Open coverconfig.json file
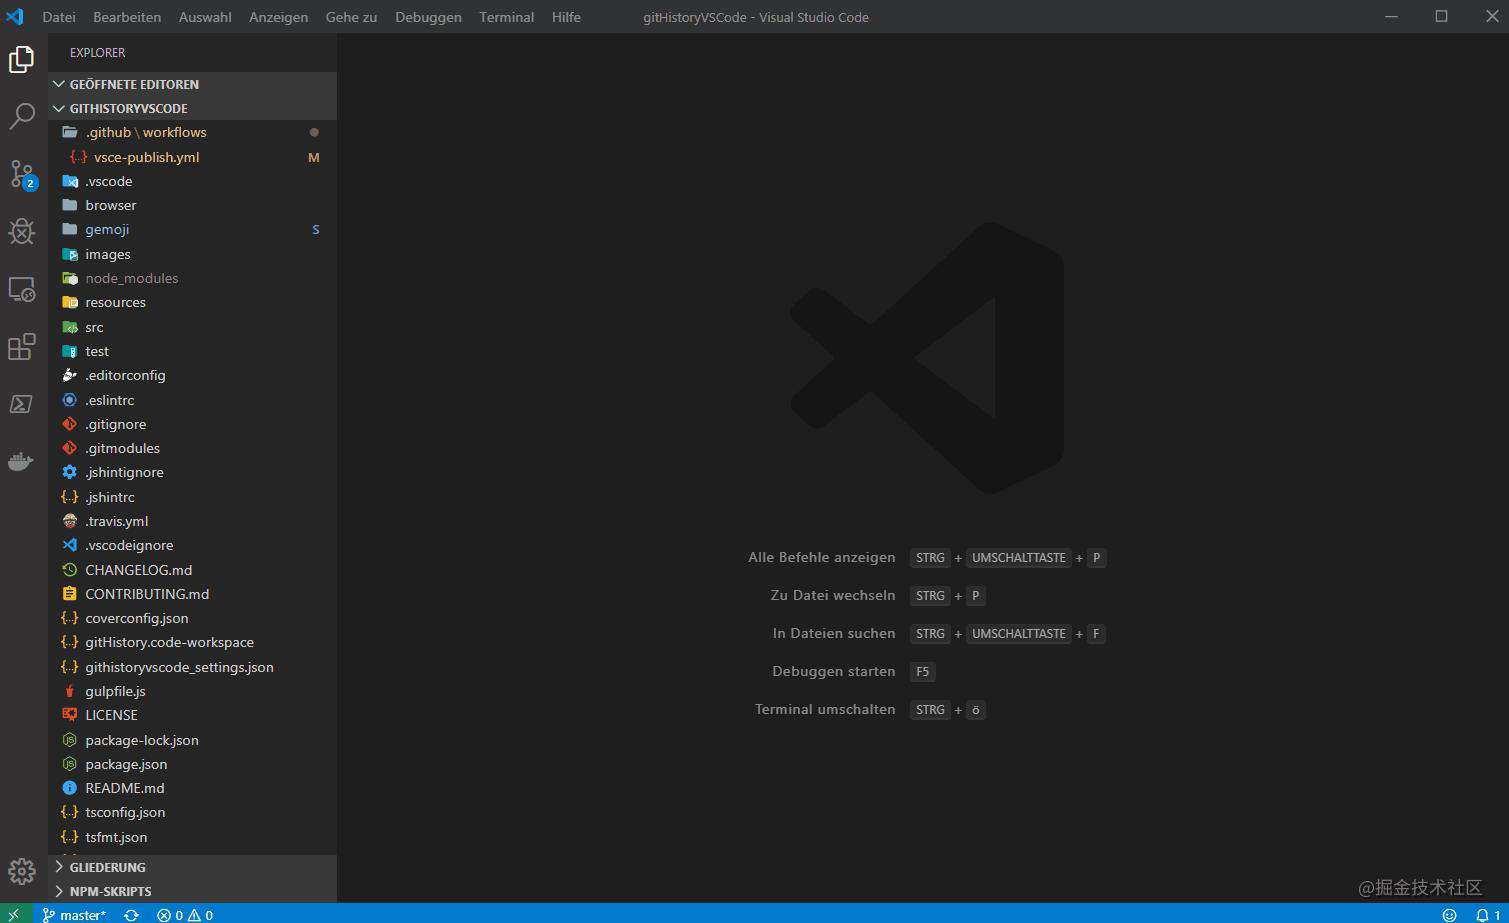 [192, 618]
